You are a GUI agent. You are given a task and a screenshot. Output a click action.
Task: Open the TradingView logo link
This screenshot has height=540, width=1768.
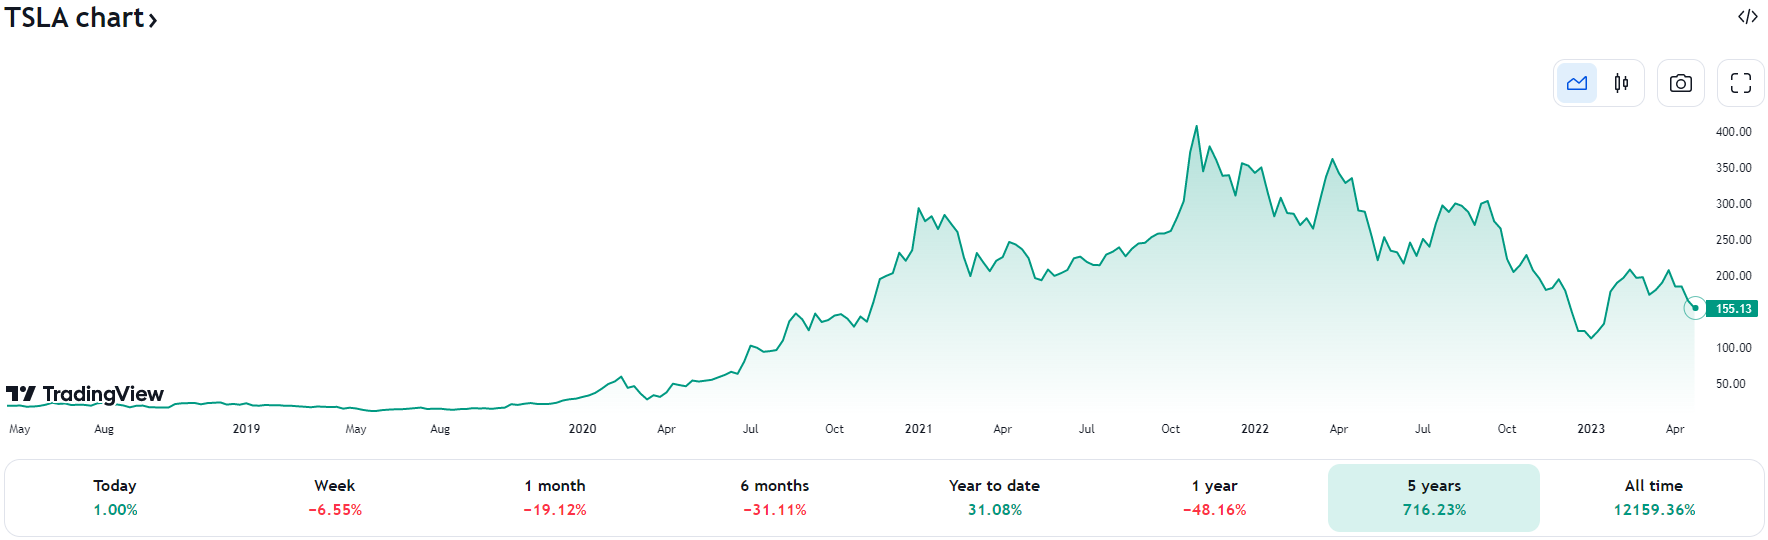tap(85, 394)
